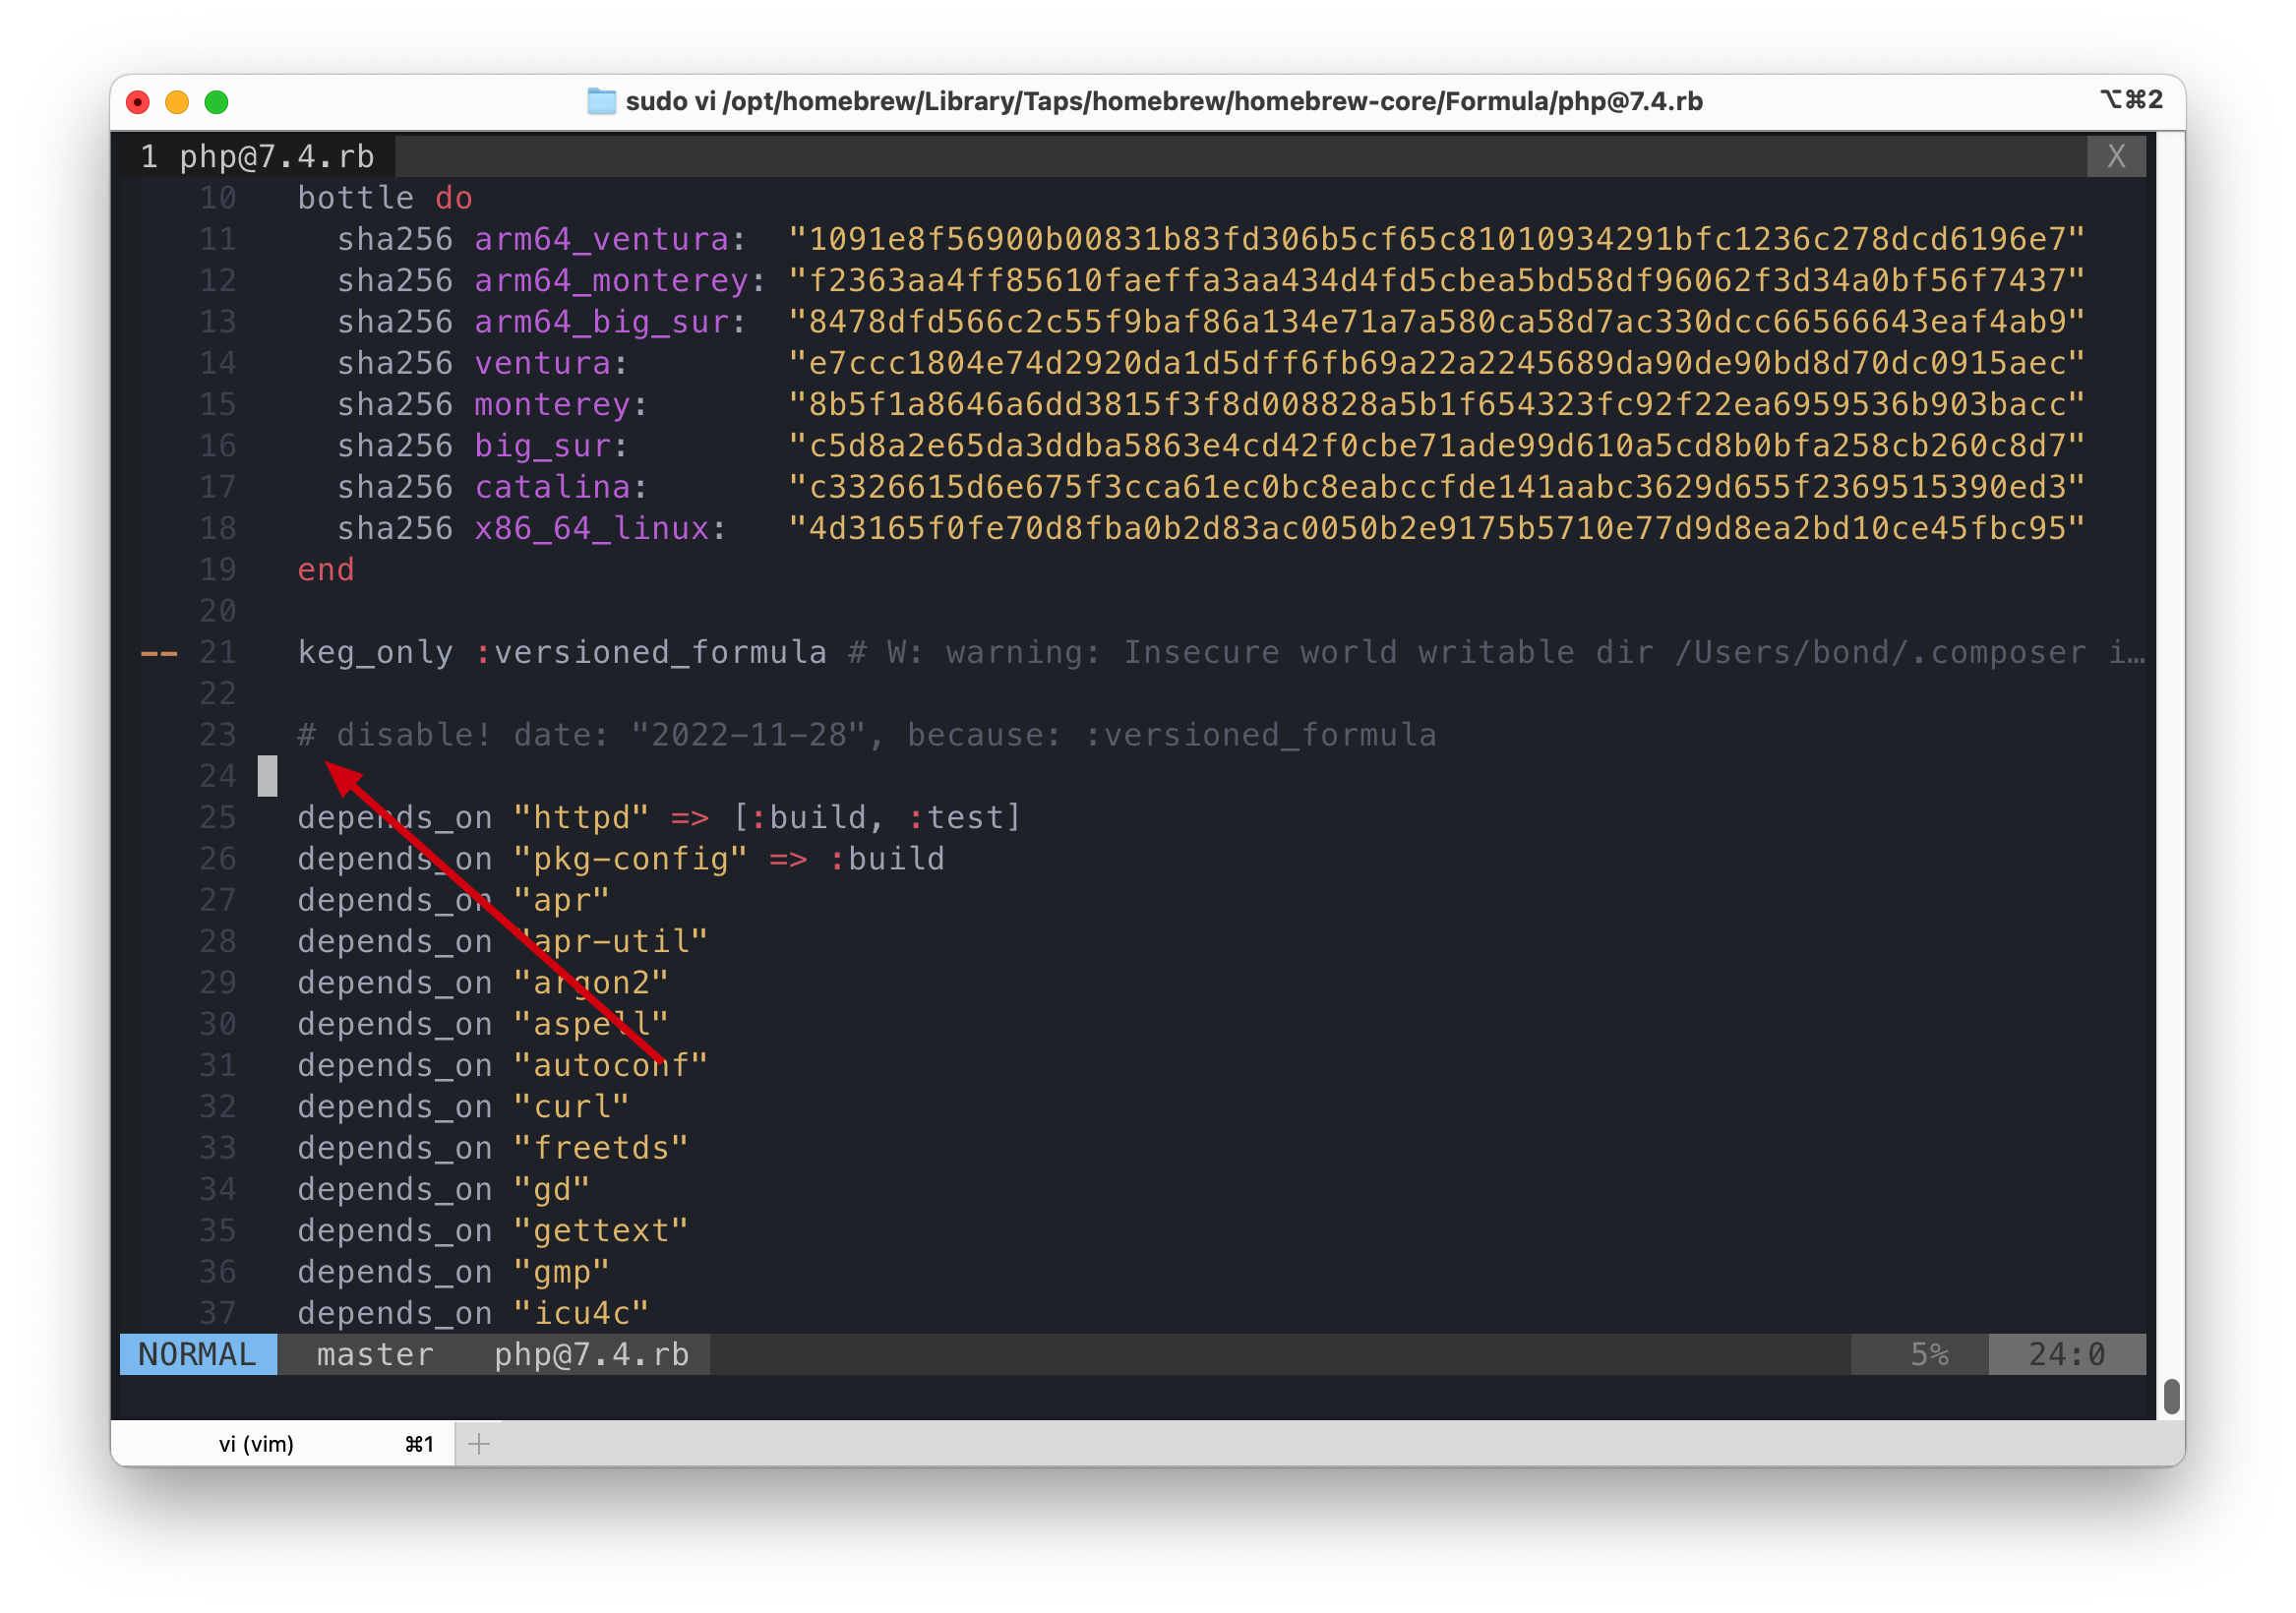Click the sha256 hash starting with c3326615

[1437, 487]
